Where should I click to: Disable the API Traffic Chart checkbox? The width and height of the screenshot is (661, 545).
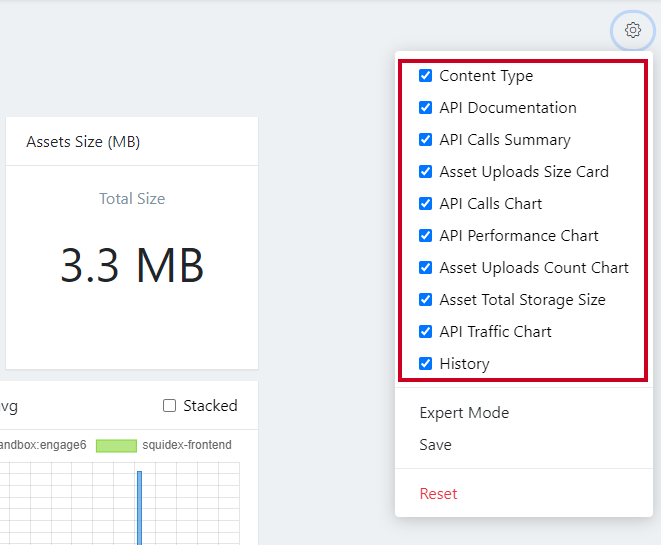pos(425,332)
